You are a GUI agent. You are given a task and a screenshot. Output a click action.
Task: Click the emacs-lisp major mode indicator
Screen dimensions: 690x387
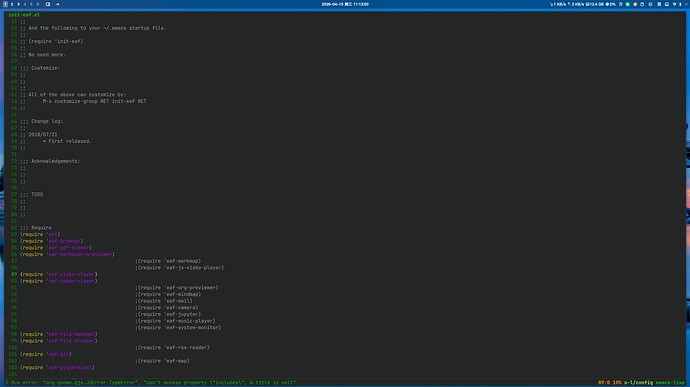(x=670, y=383)
